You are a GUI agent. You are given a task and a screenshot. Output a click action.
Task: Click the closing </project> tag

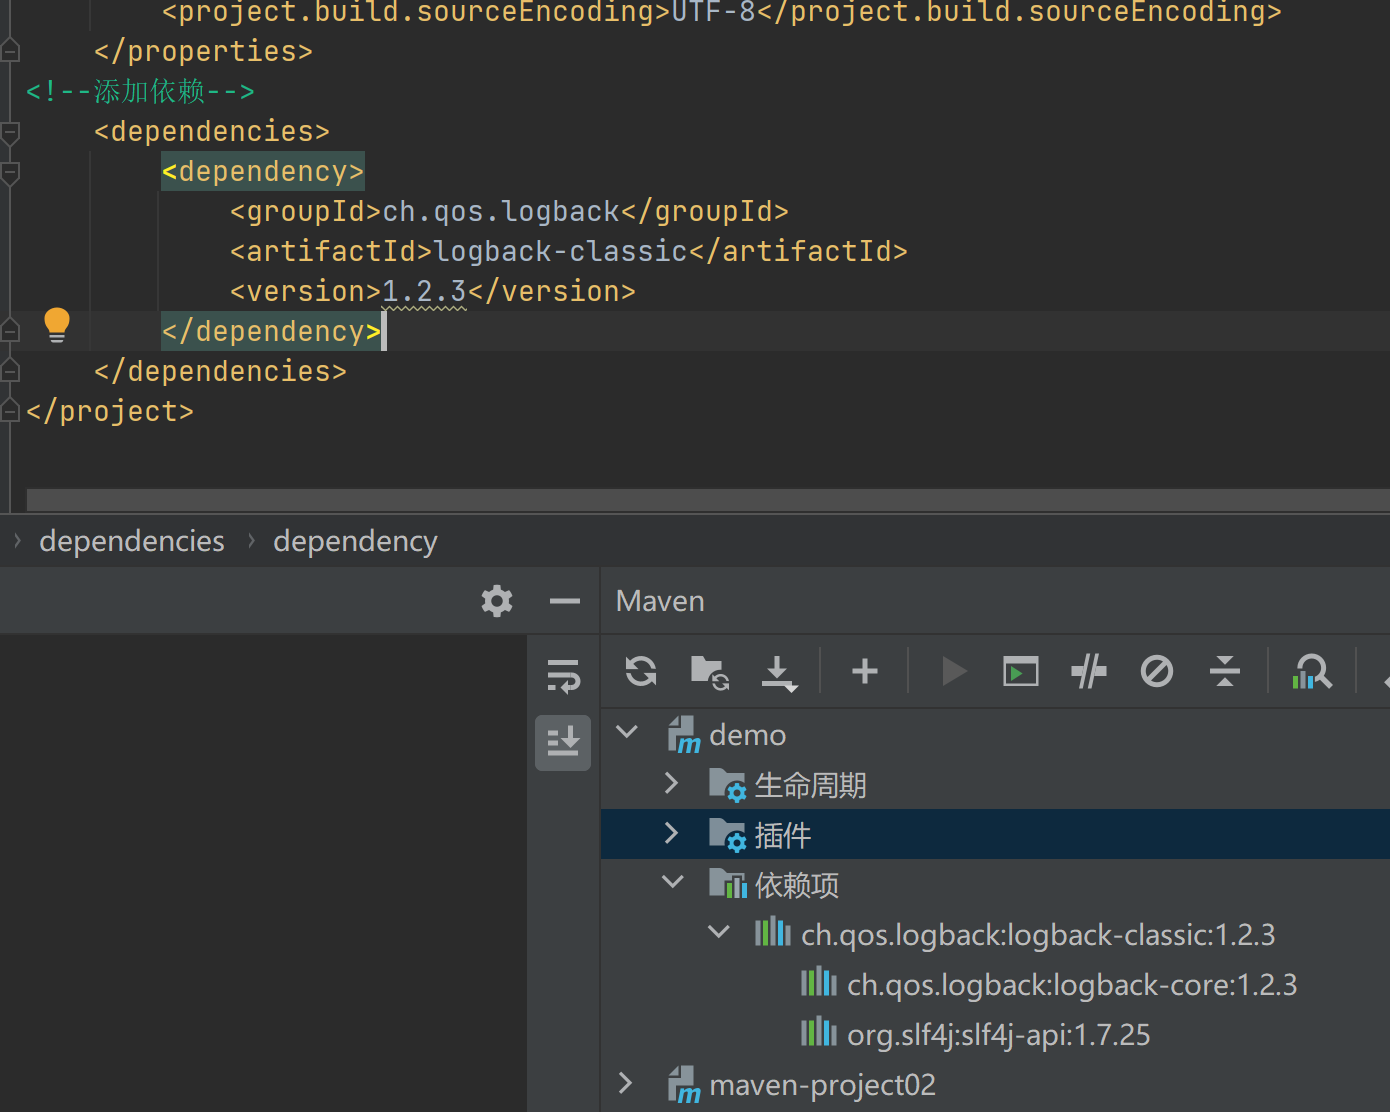click(110, 411)
